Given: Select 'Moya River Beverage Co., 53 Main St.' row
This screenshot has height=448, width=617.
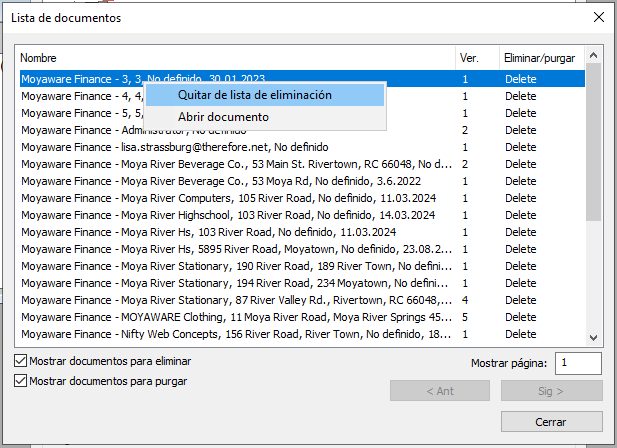Looking at the screenshot, I should coord(302,164).
